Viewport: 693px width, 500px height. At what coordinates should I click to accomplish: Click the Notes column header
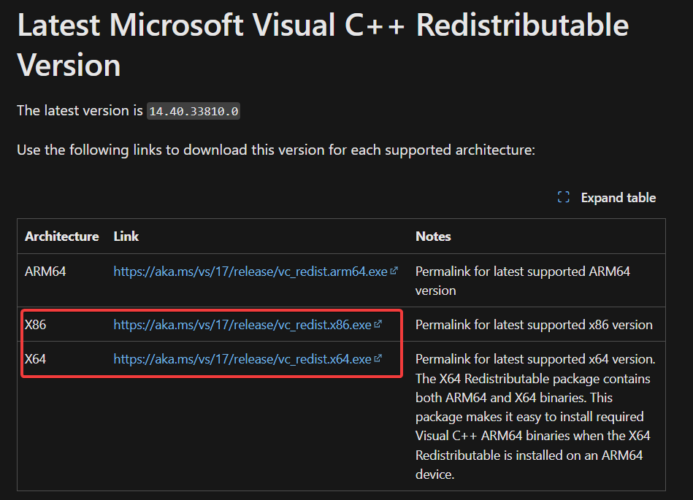(433, 236)
